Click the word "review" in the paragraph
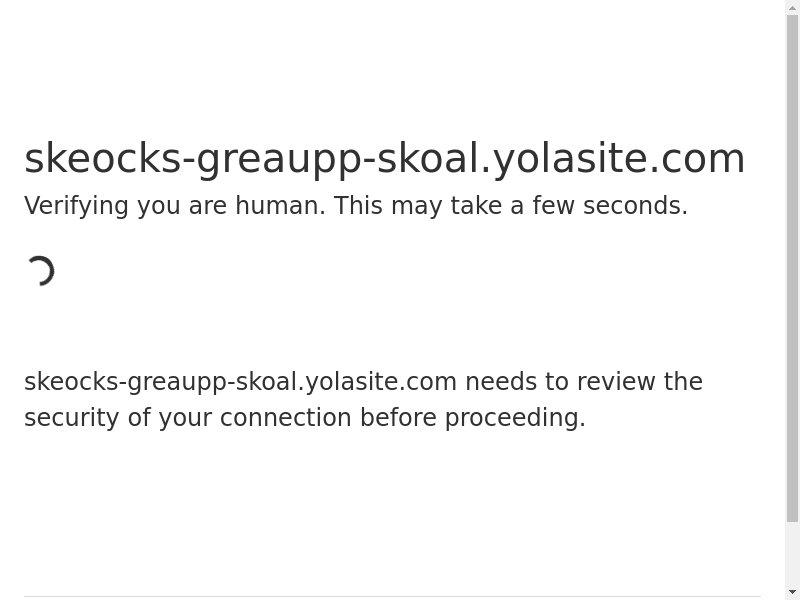The height and width of the screenshot is (600, 800). [615, 382]
